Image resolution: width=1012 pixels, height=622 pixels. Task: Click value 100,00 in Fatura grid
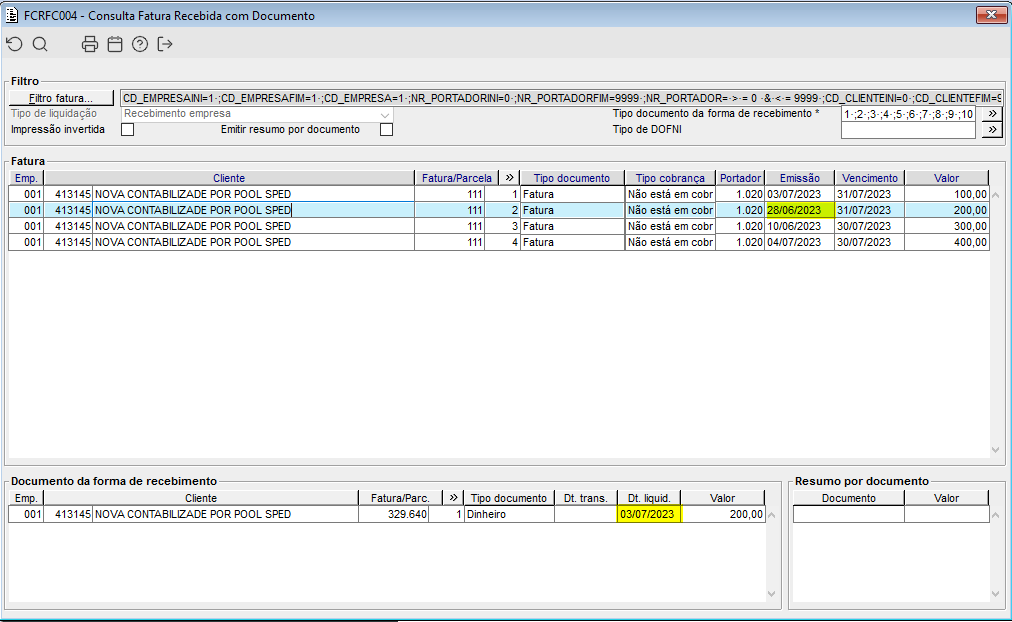pyautogui.click(x=946, y=194)
